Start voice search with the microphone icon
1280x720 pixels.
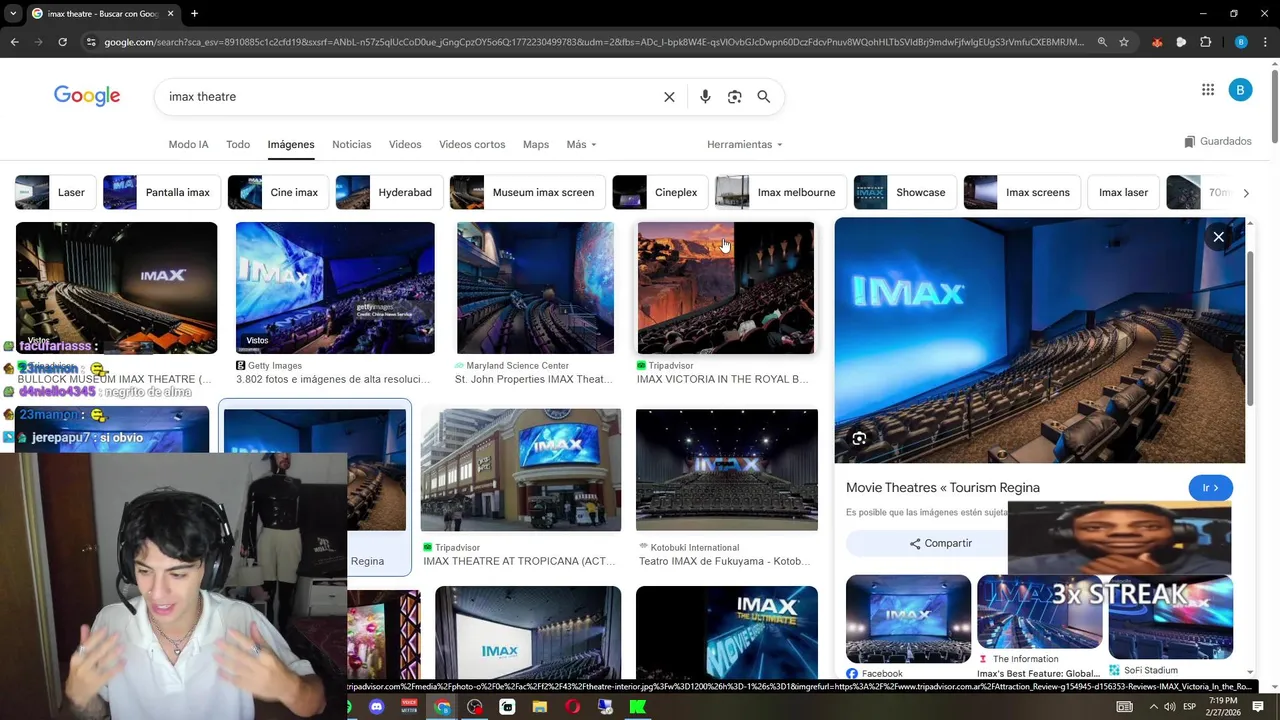pyautogui.click(x=705, y=97)
